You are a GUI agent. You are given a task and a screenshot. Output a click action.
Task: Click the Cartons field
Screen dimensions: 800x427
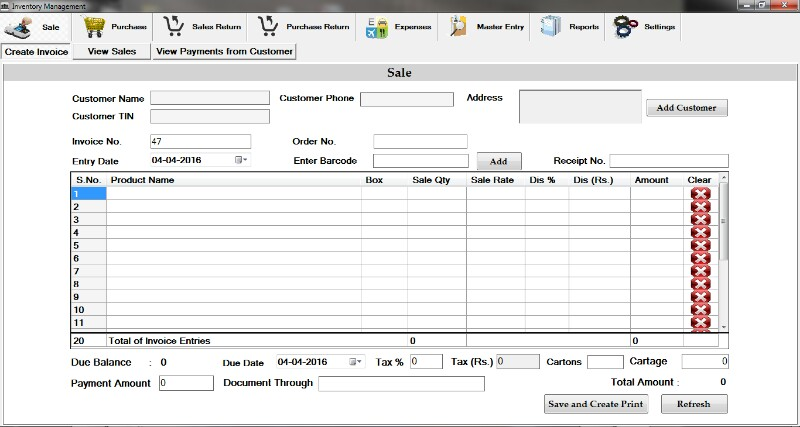pyautogui.click(x=605, y=362)
